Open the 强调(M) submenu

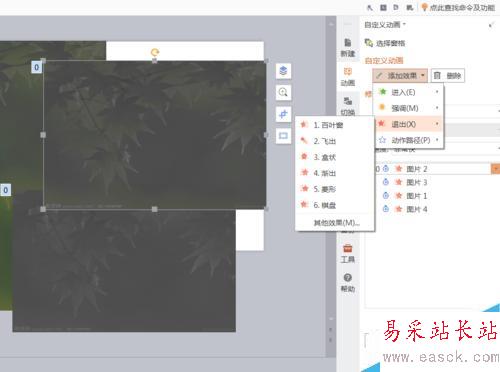409,108
